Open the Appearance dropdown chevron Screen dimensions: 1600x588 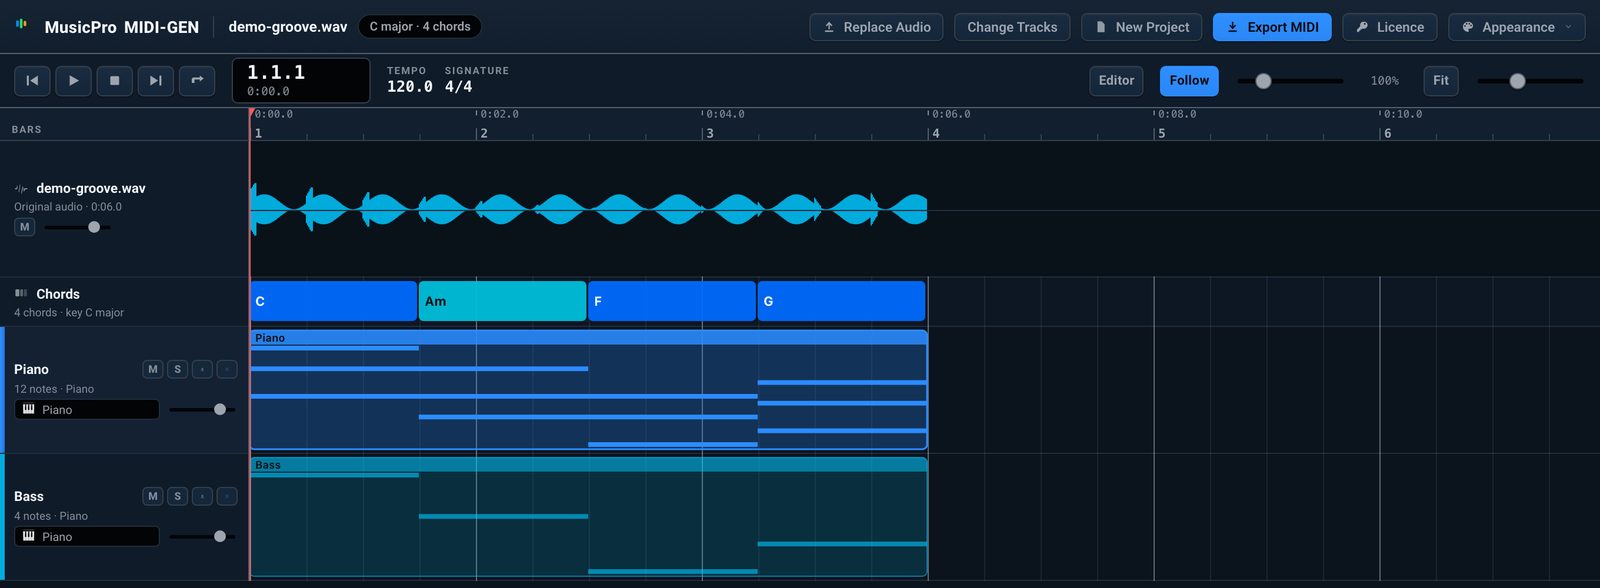pyautogui.click(x=1568, y=27)
